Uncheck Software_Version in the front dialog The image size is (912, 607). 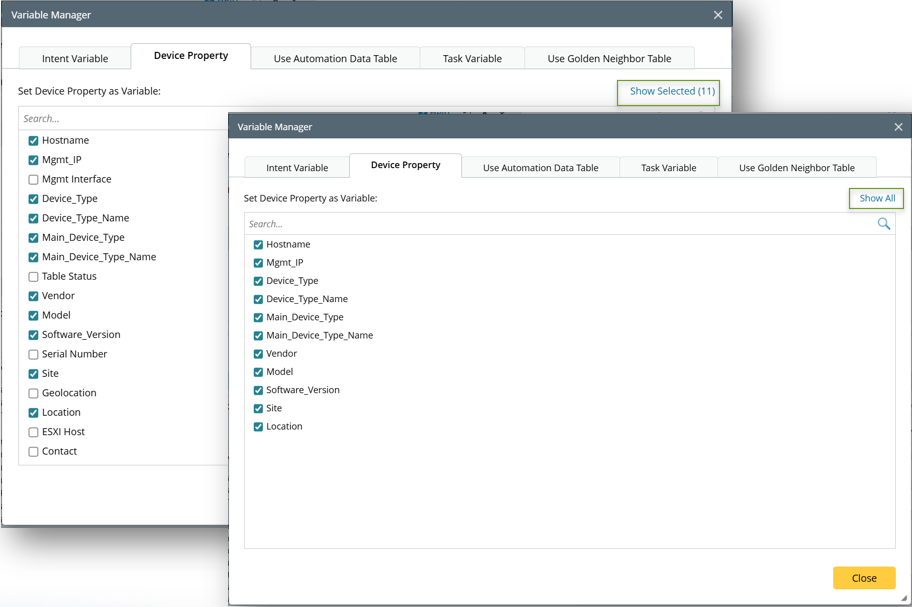pos(258,390)
